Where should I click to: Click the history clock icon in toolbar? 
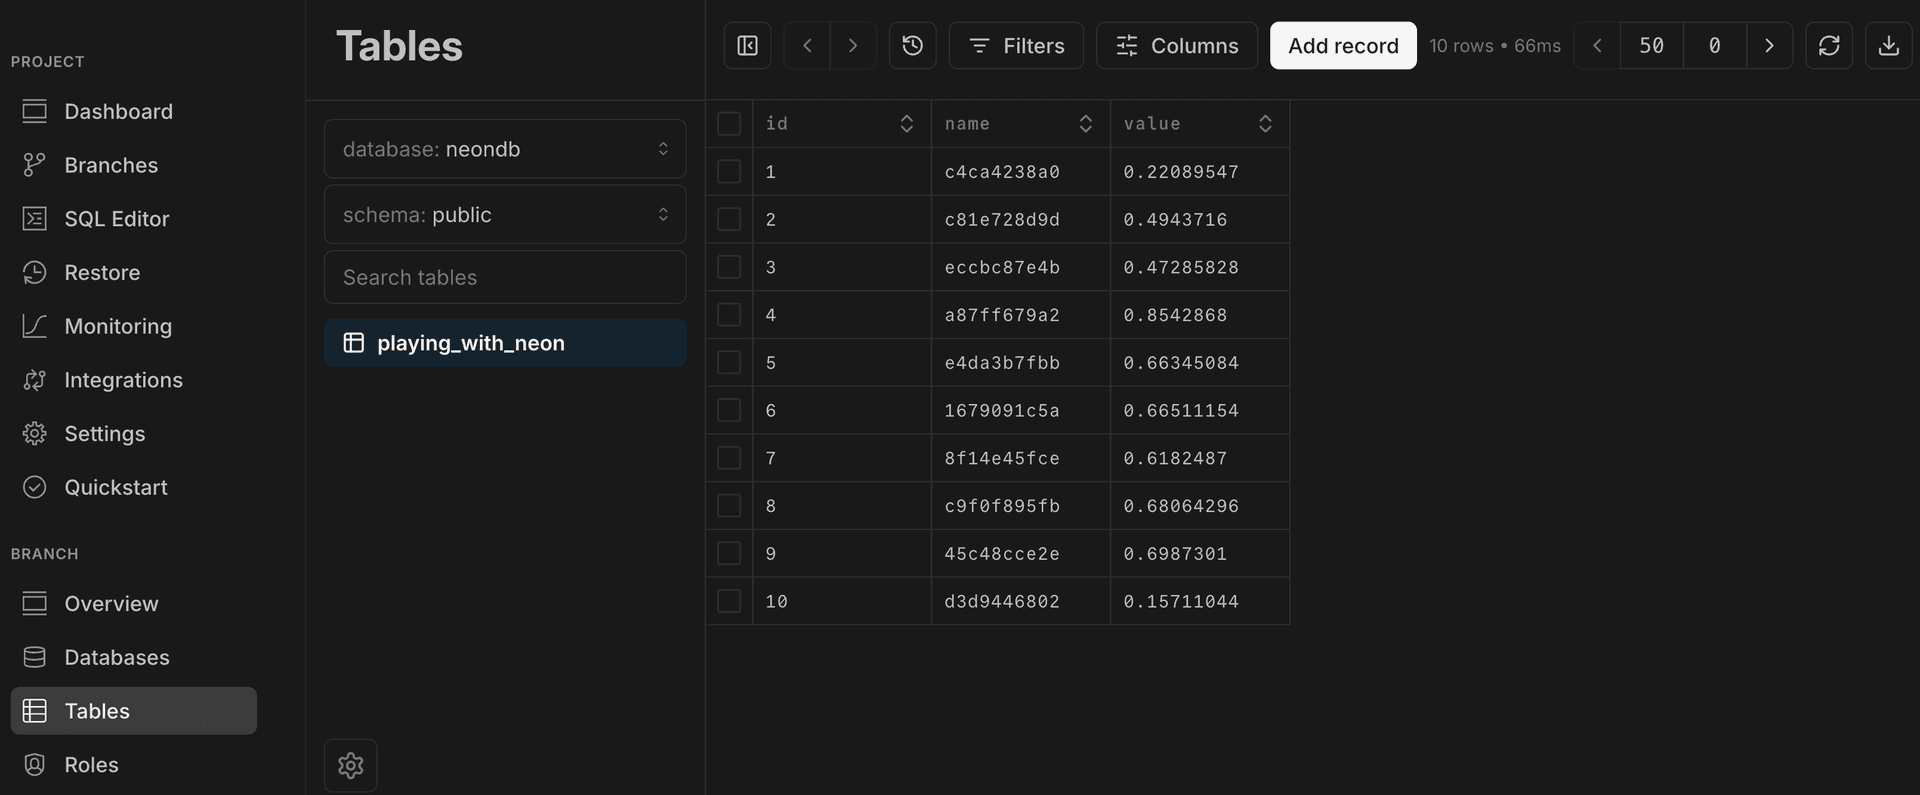[x=912, y=46]
